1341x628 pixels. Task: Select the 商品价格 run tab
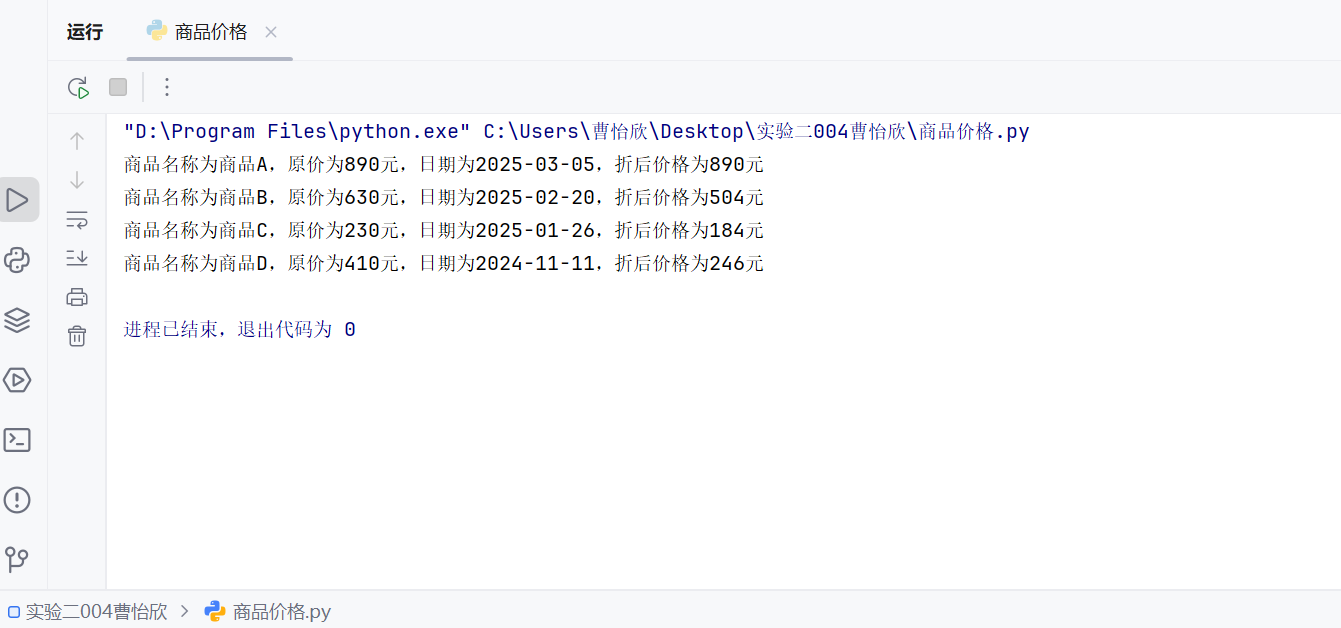pos(197,32)
